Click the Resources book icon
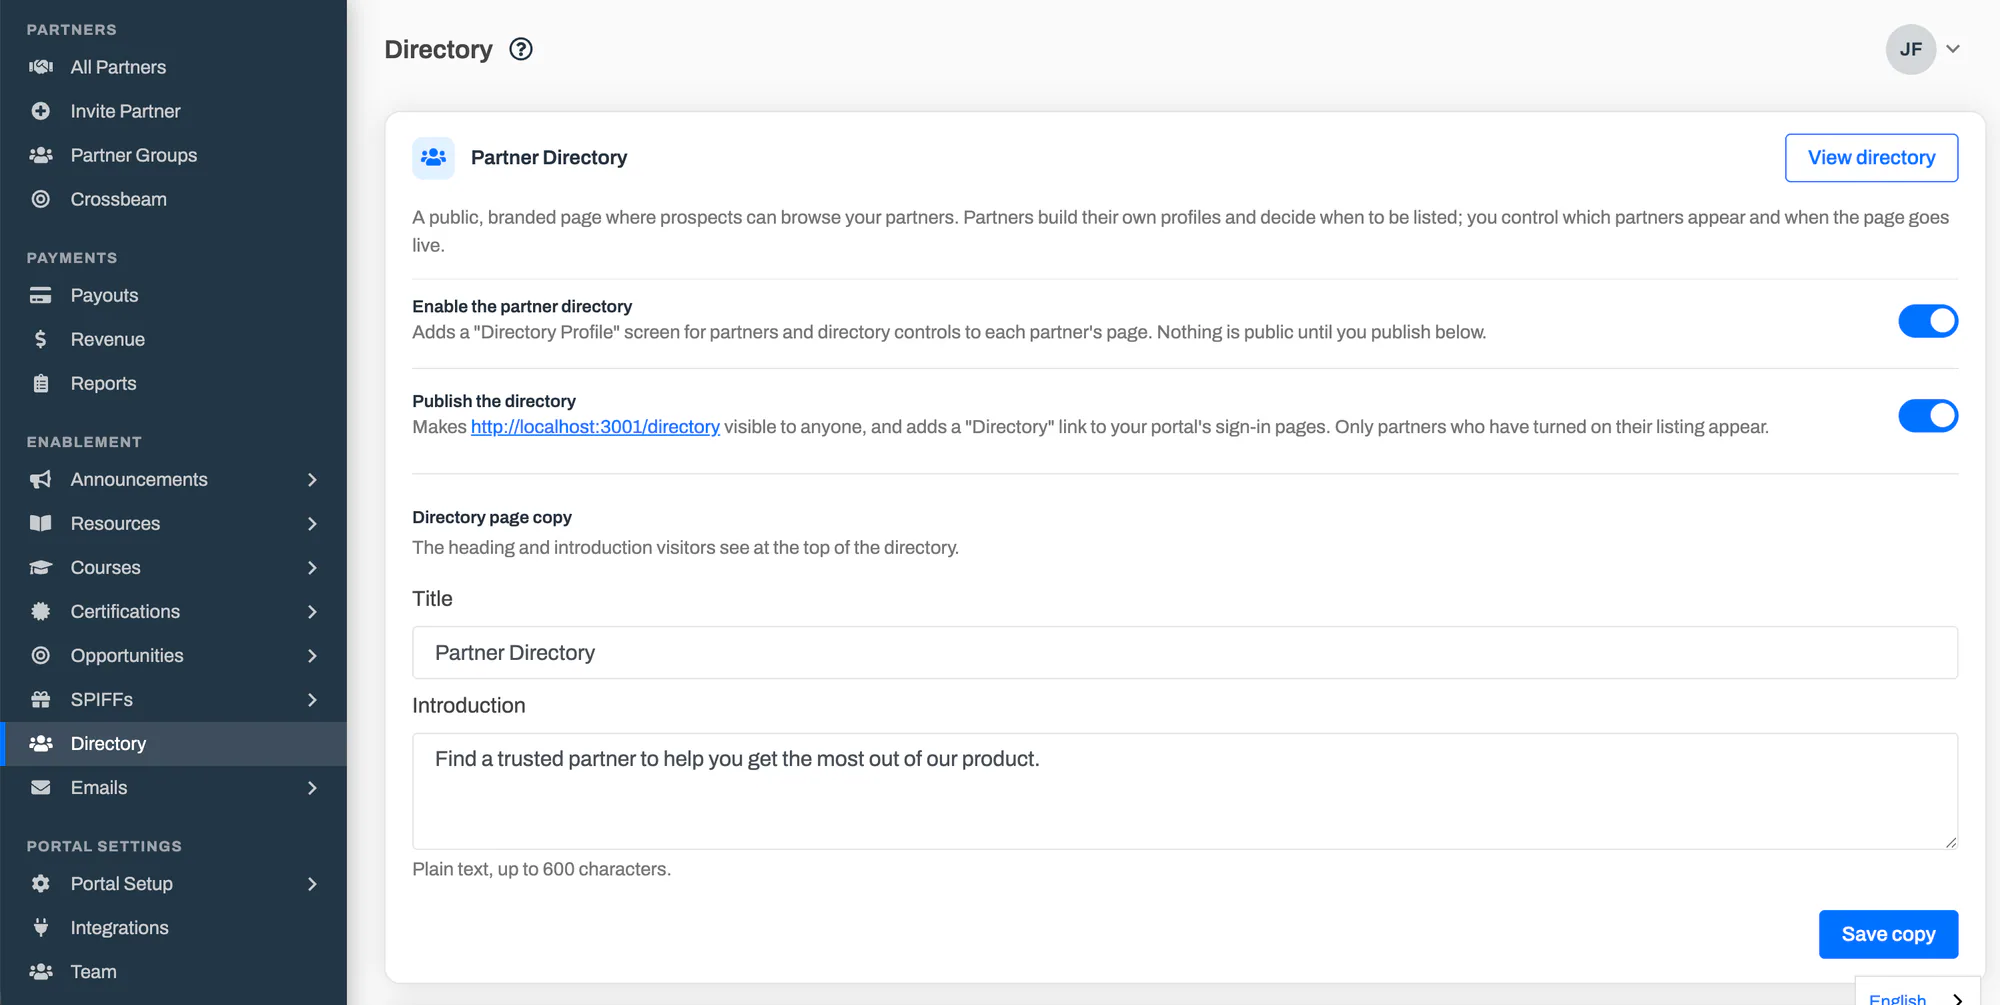The height and width of the screenshot is (1005, 2000). click(x=41, y=523)
